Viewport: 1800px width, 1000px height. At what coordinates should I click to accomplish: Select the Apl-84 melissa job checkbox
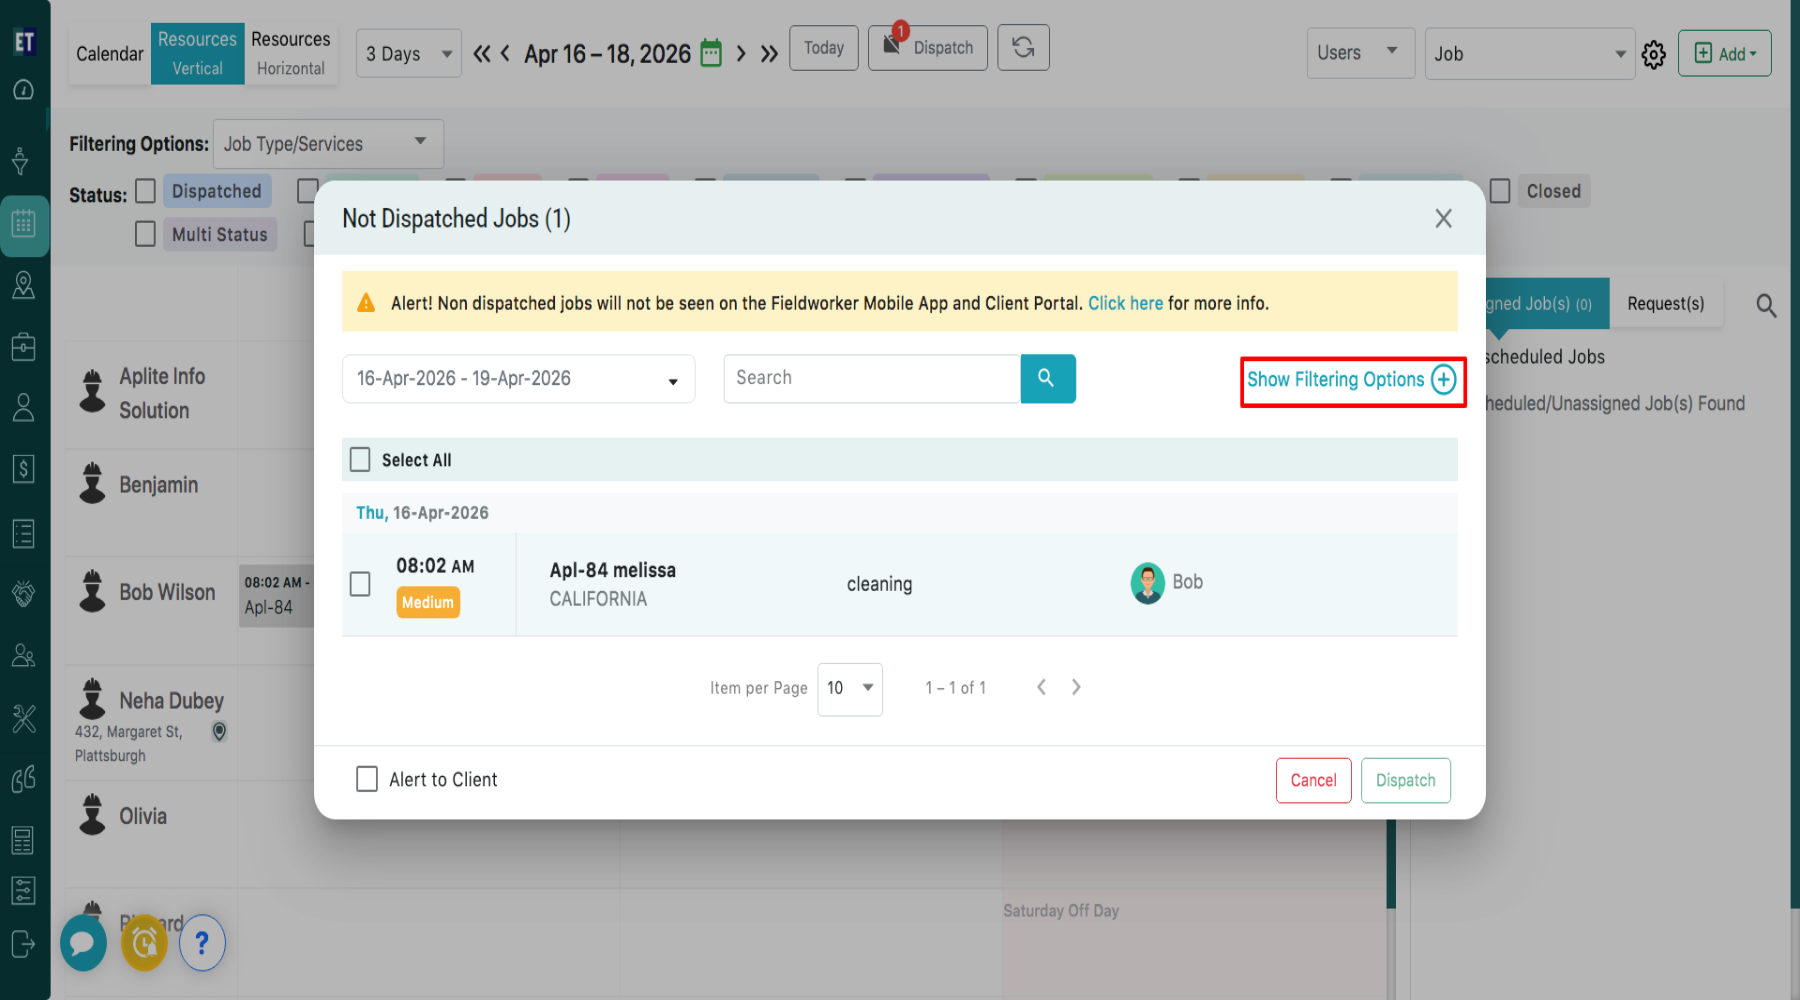[x=360, y=584]
